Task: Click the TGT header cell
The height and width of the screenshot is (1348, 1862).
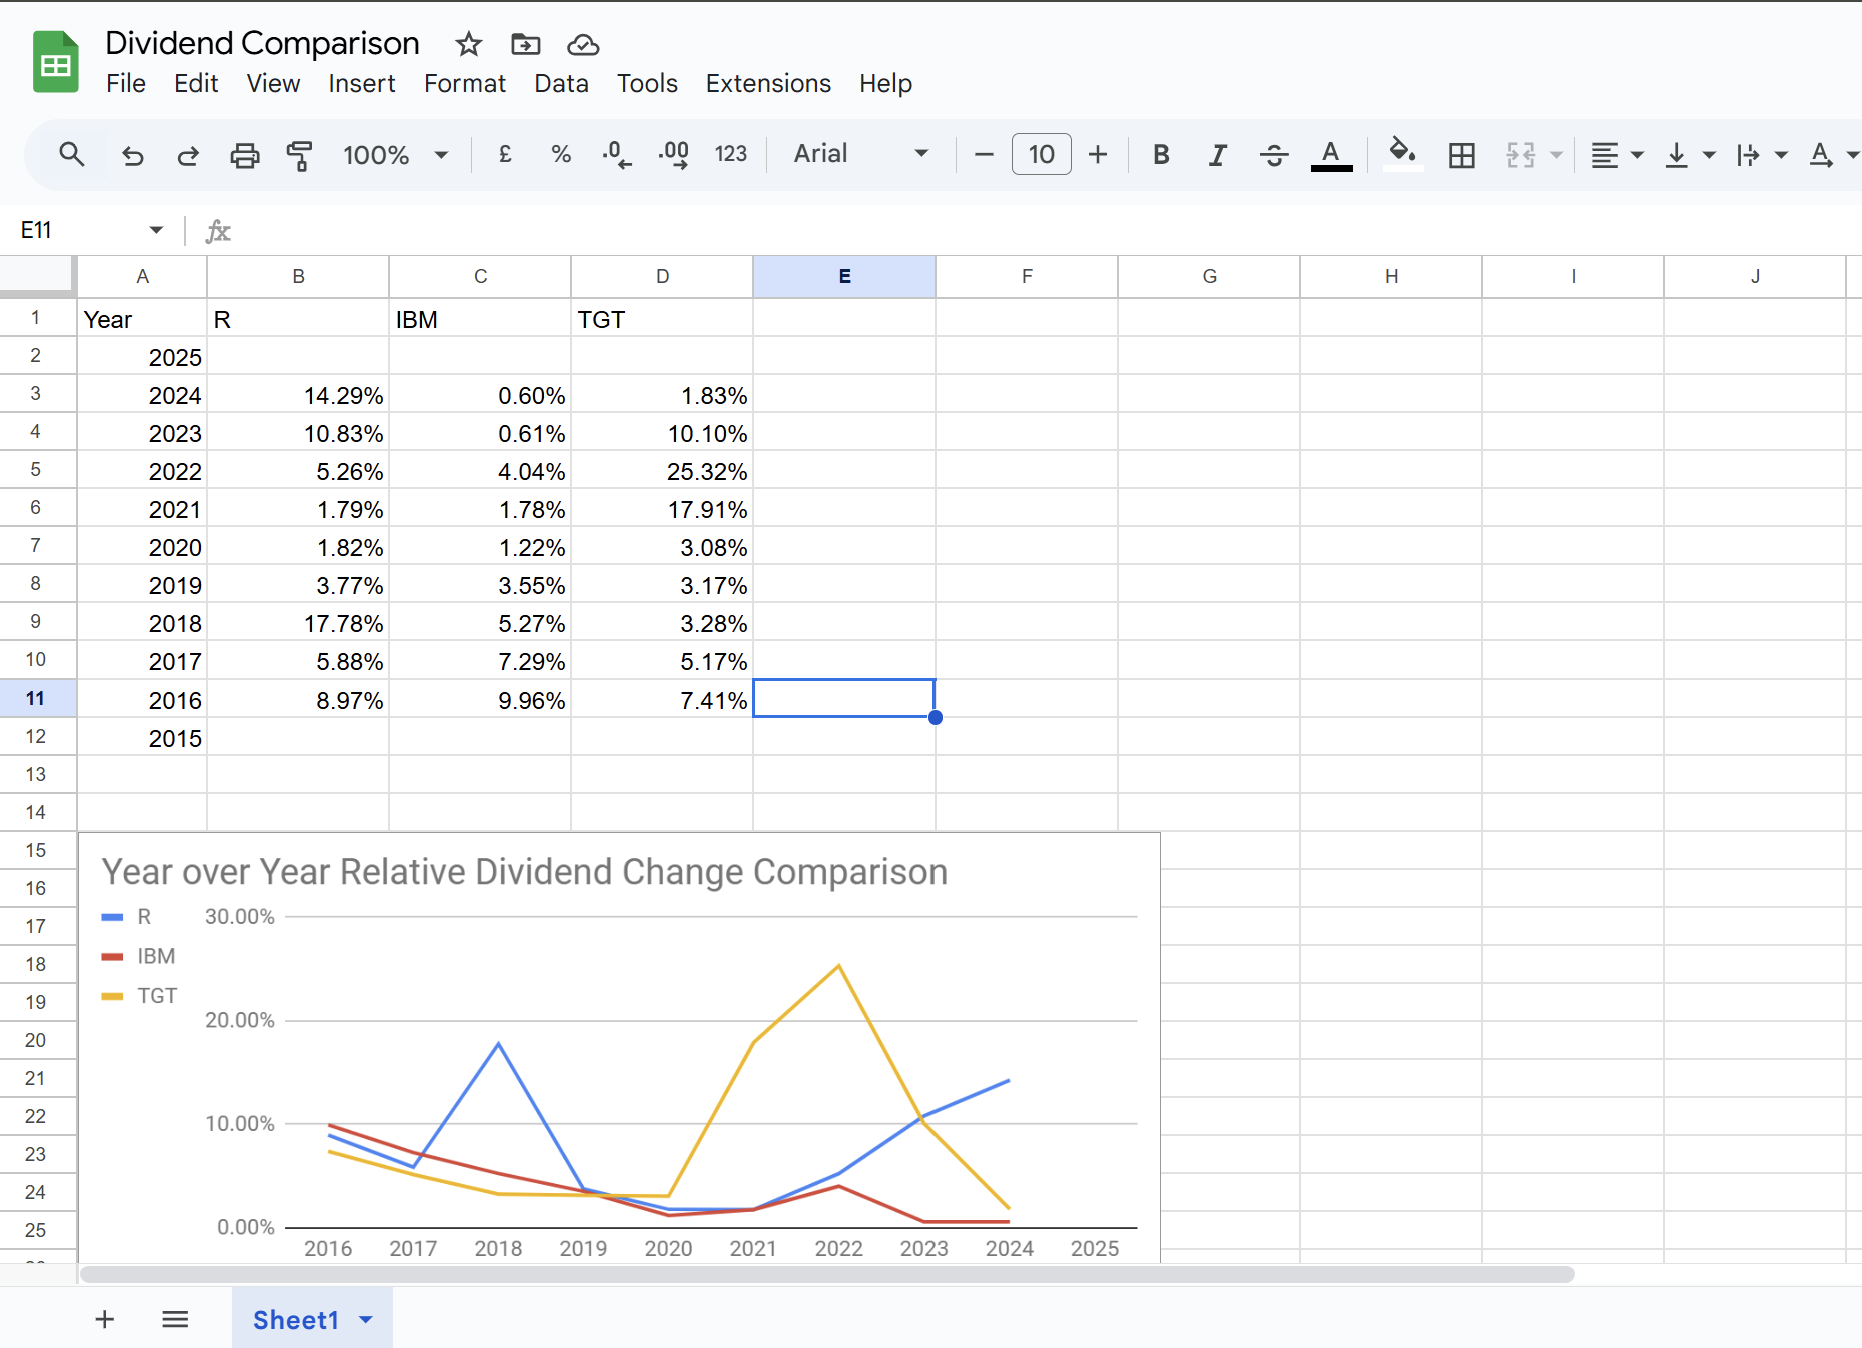Action: pyautogui.click(x=662, y=318)
